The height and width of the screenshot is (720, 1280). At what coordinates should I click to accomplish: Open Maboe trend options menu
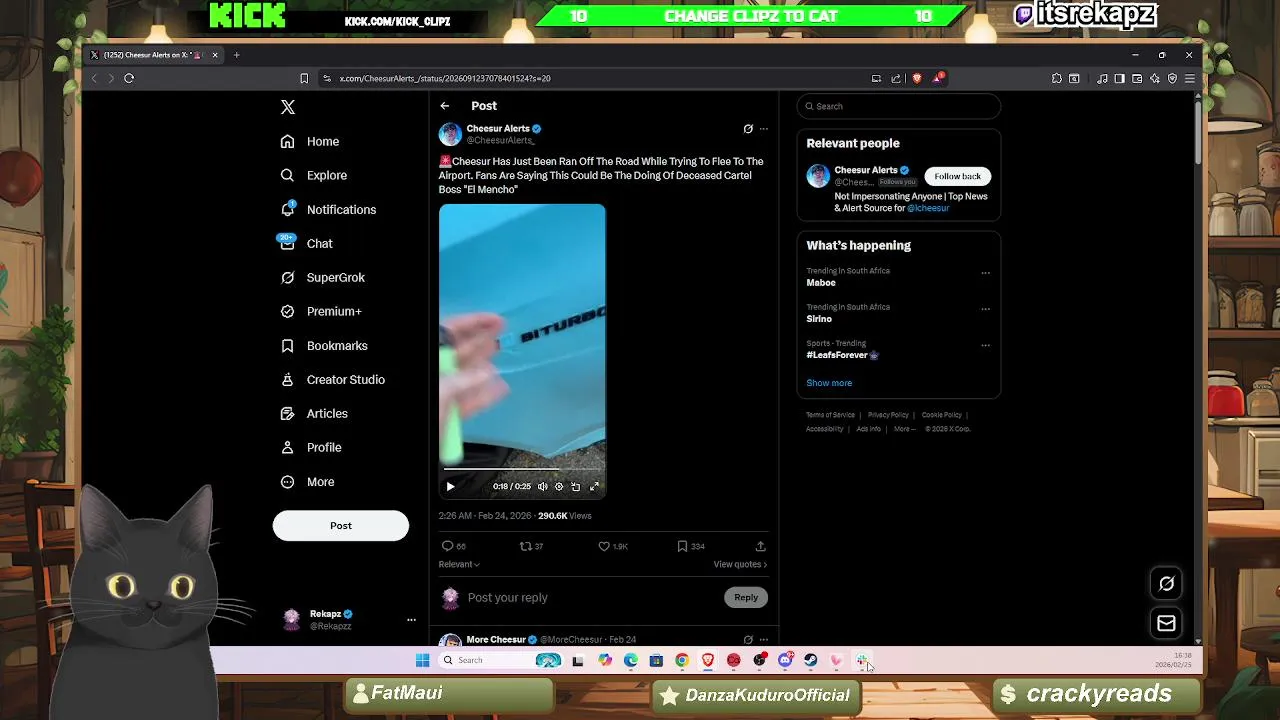pos(985,273)
